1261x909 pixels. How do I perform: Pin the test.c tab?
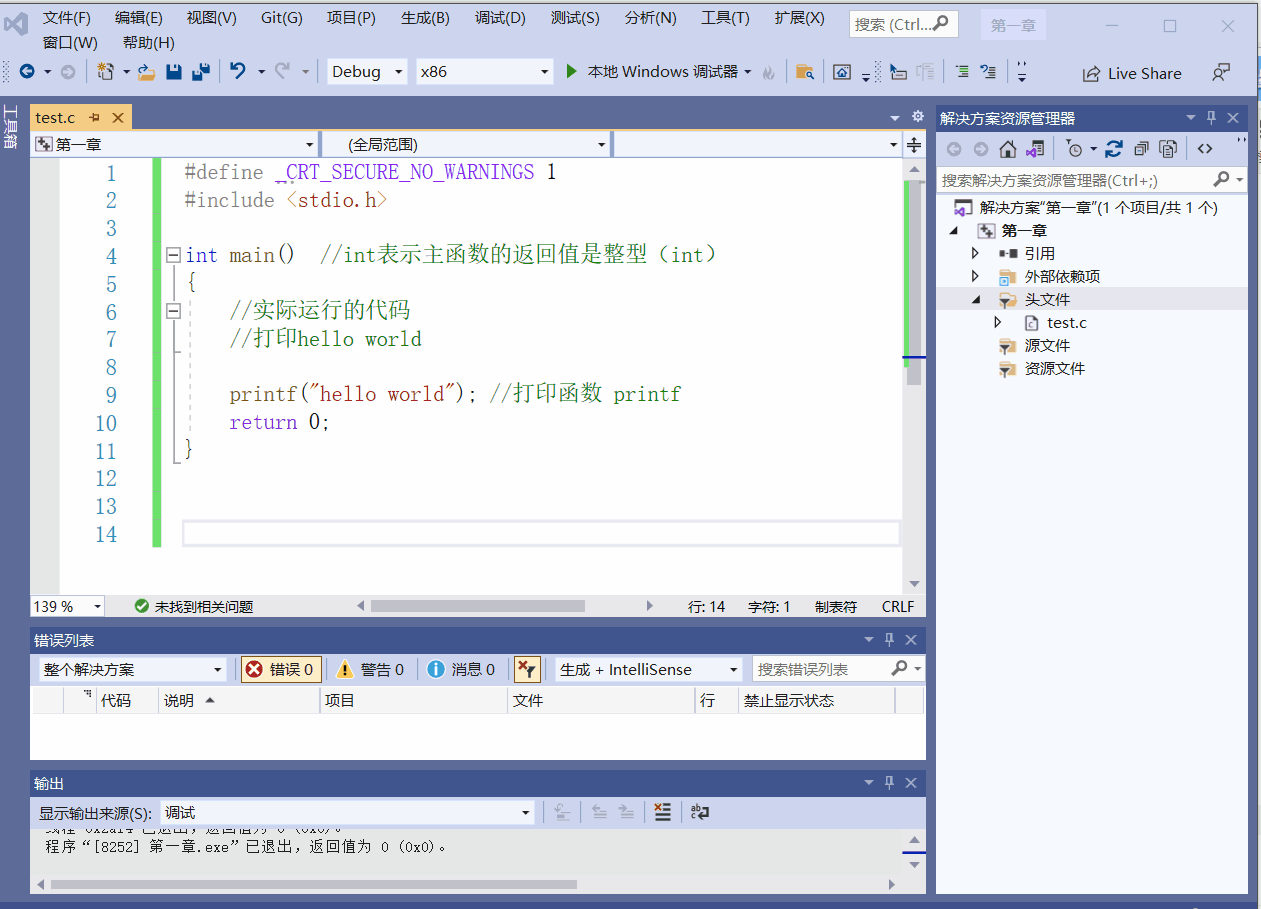point(95,118)
